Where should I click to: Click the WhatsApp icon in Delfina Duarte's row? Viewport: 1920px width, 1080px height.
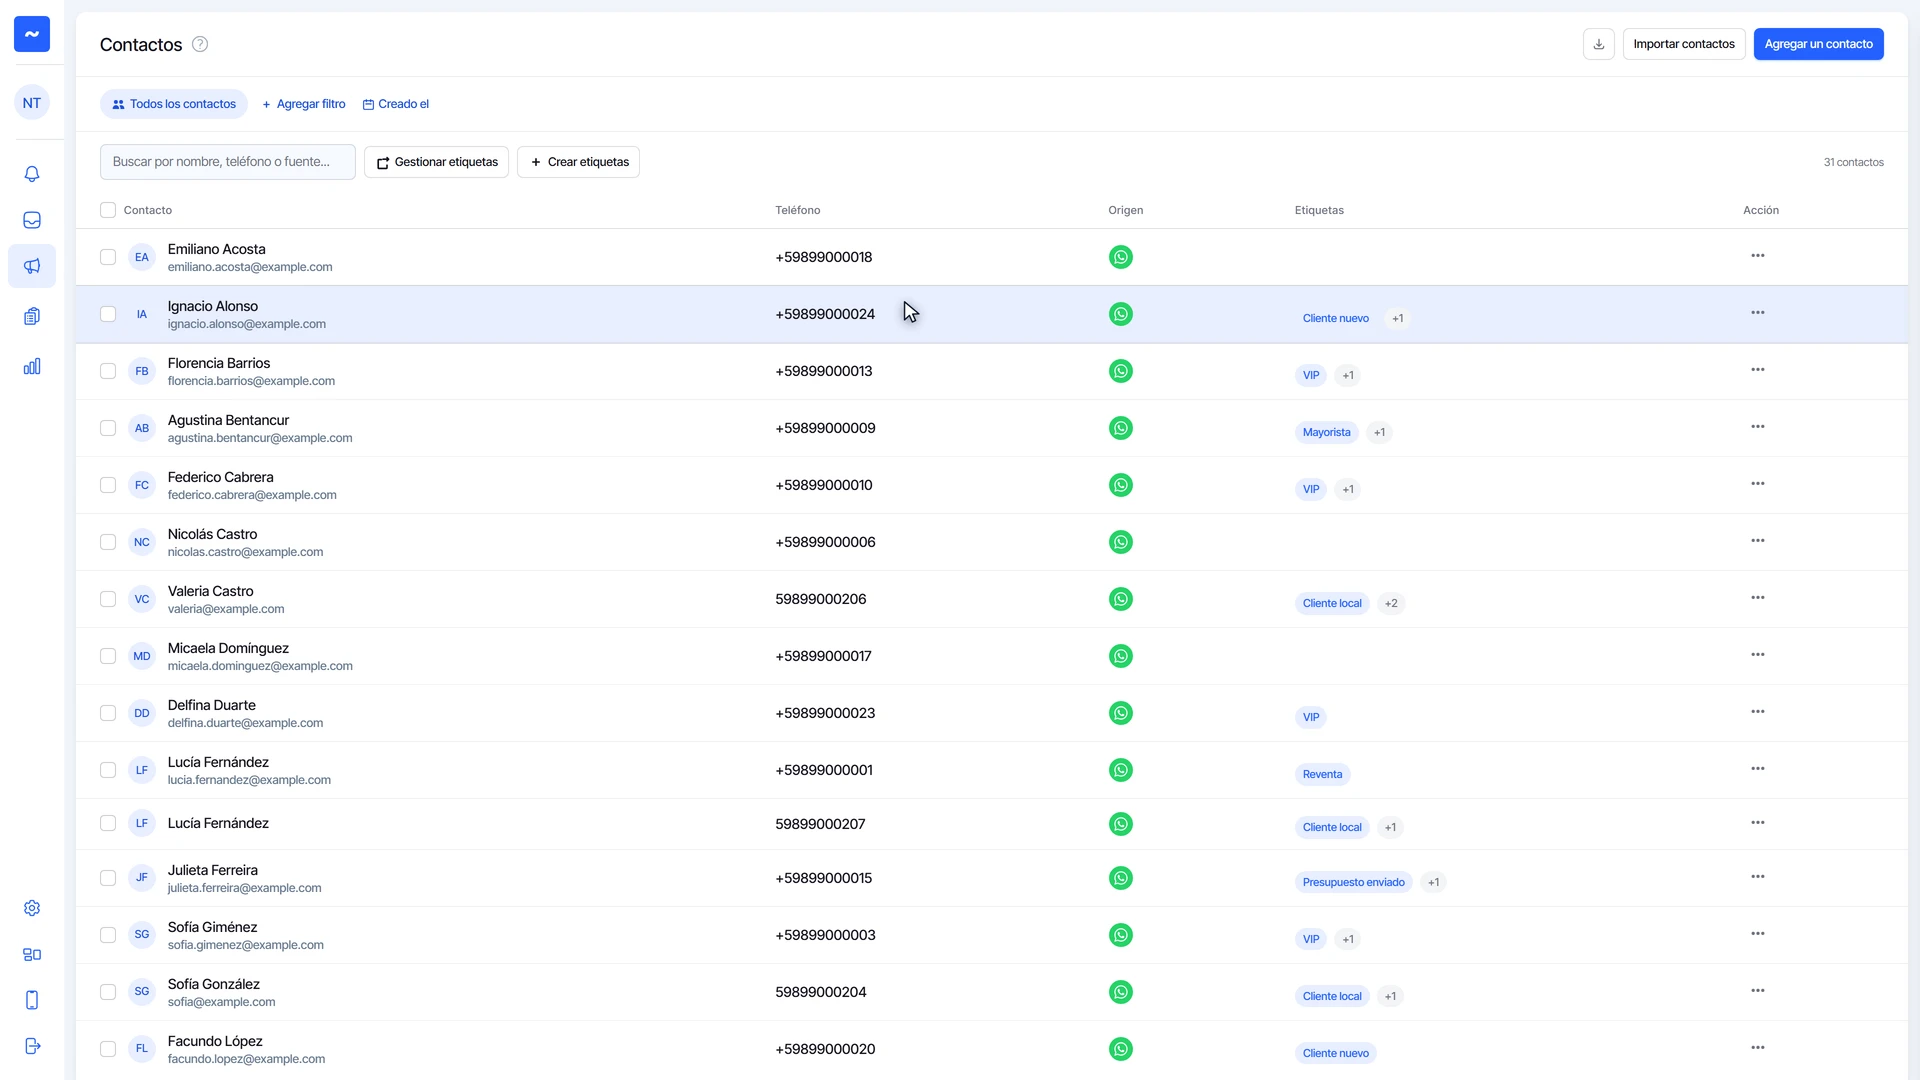coord(1121,713)
